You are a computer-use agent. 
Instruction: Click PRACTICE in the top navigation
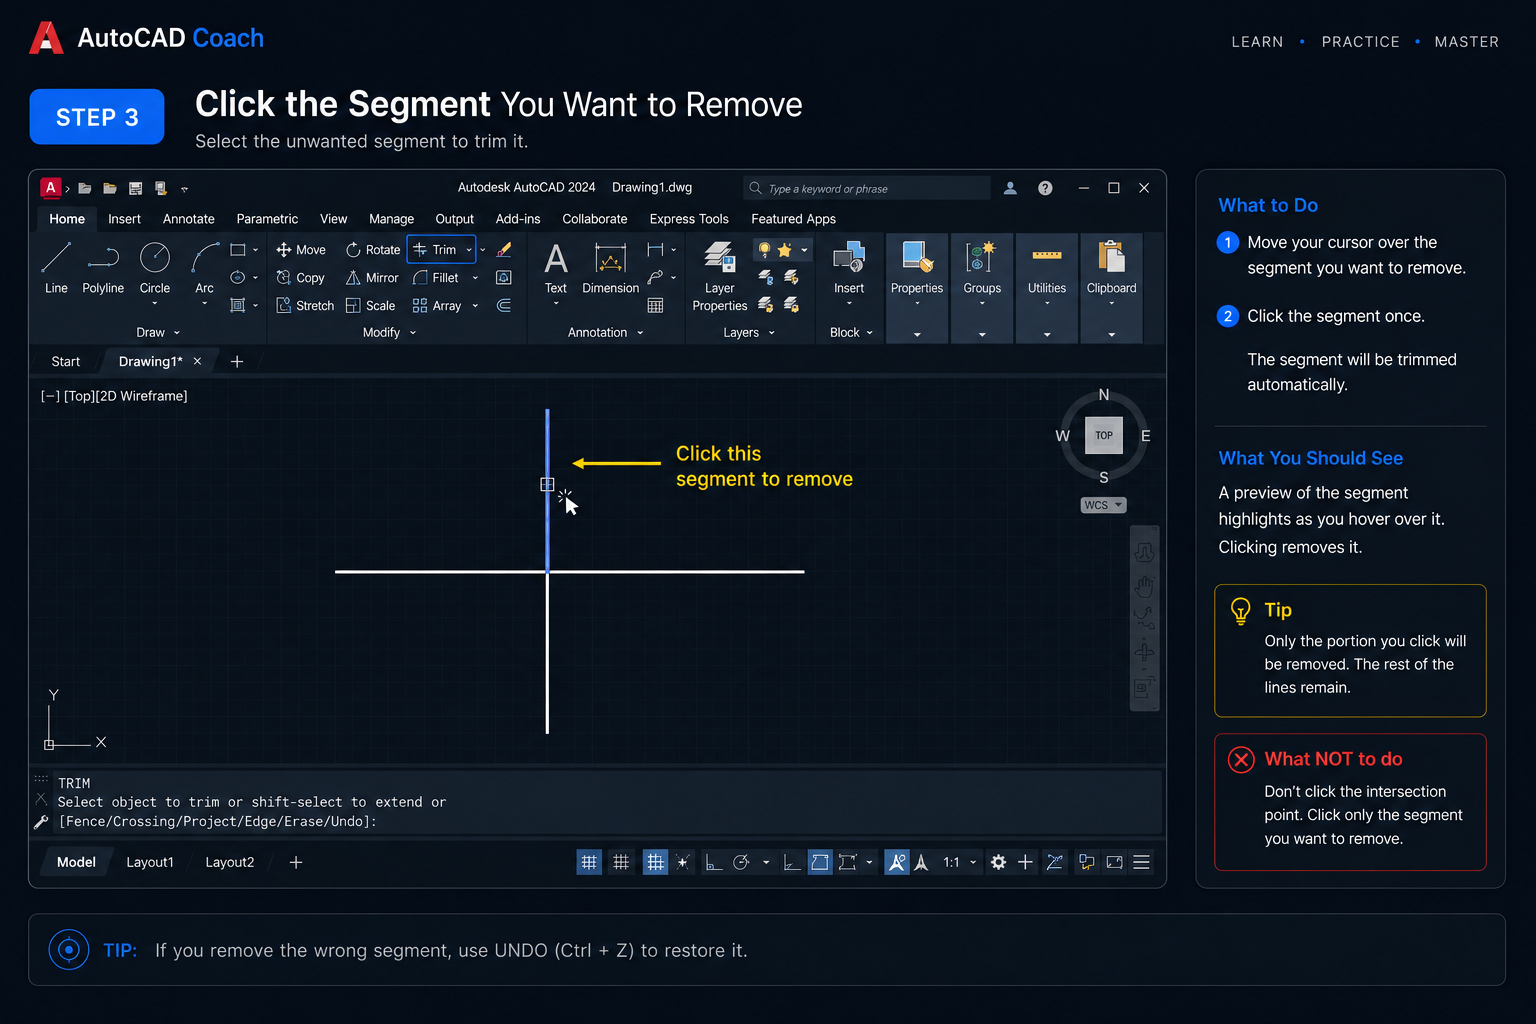(1360, 42)
